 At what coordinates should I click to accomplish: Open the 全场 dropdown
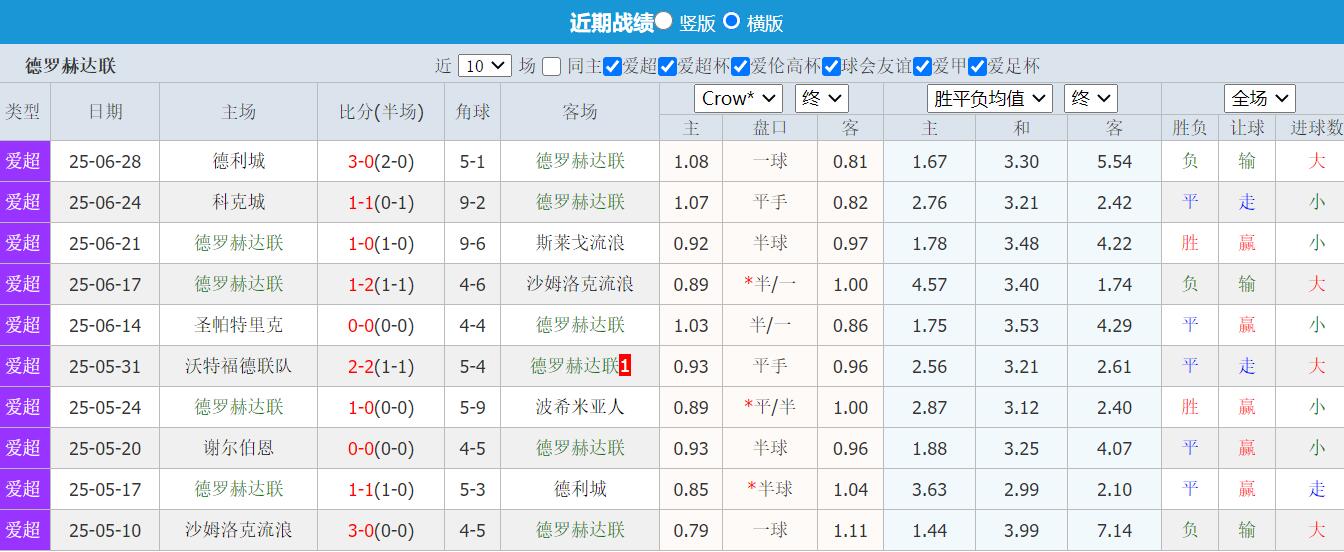click(x=1259, y=98)
